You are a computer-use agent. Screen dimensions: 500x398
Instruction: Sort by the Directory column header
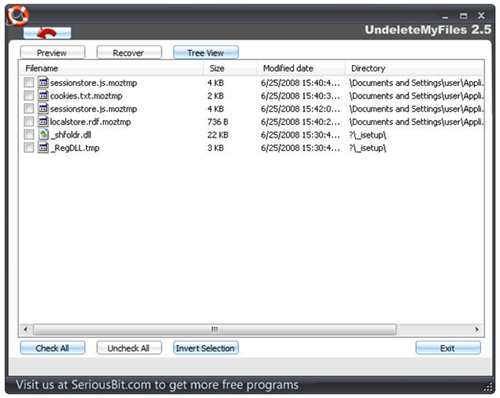click(x=414, y=68)
